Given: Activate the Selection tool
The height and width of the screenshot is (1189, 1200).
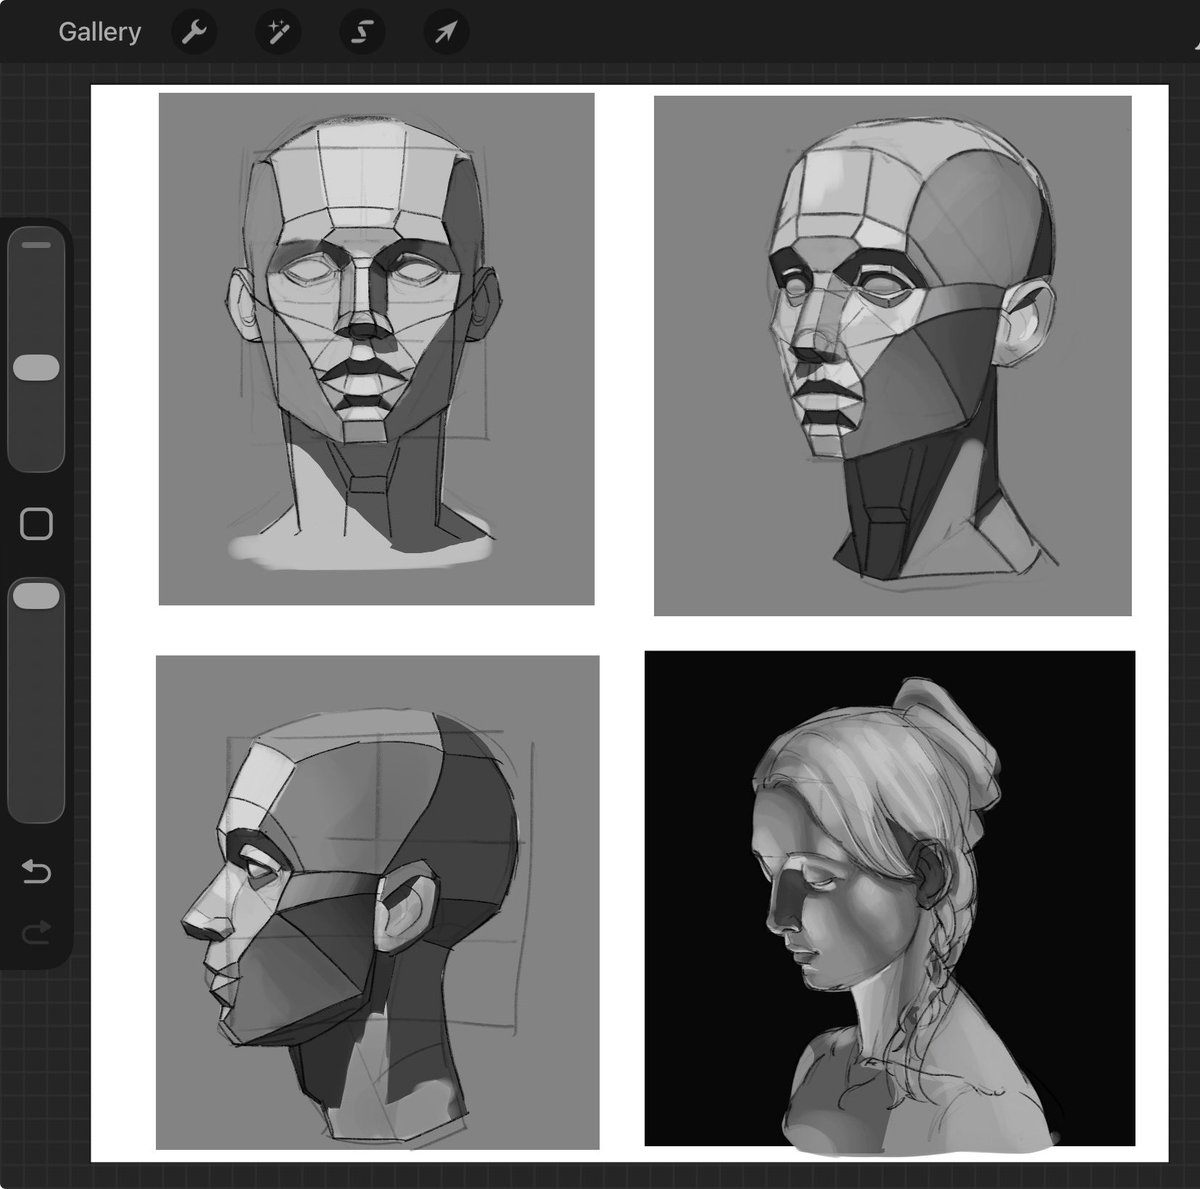Looking at the screenshot, I should [x=362, y=32].
